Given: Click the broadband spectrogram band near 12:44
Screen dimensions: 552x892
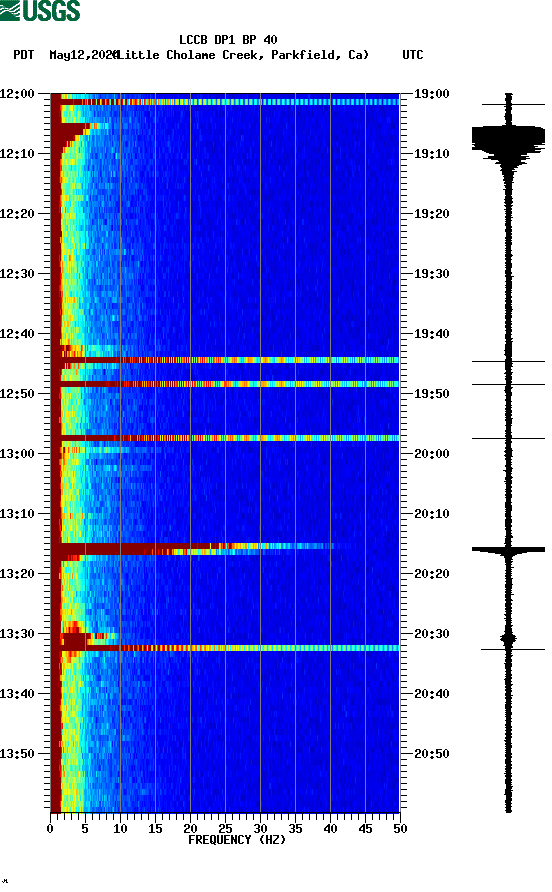Looking at the screenshot, I should coord(225,360).
